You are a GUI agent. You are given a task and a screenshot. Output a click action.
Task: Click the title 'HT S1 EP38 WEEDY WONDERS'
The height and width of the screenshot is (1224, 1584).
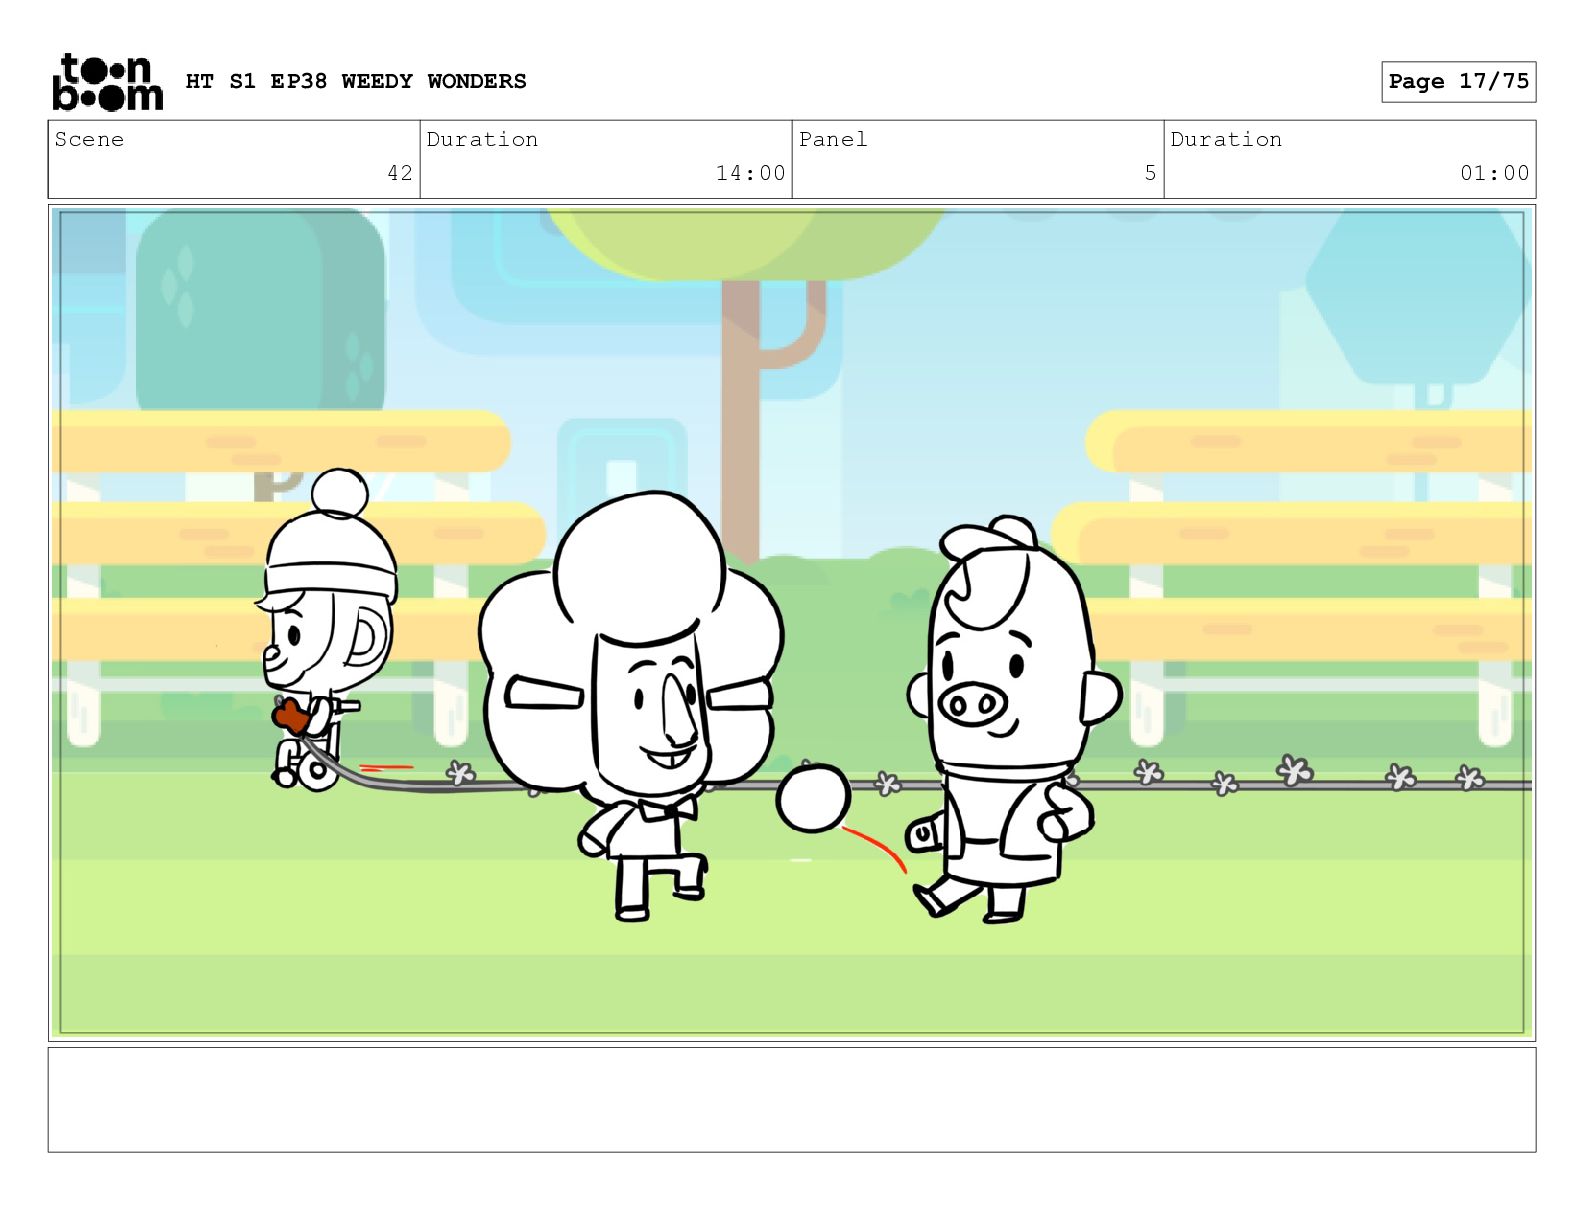(x=356, y=81)
